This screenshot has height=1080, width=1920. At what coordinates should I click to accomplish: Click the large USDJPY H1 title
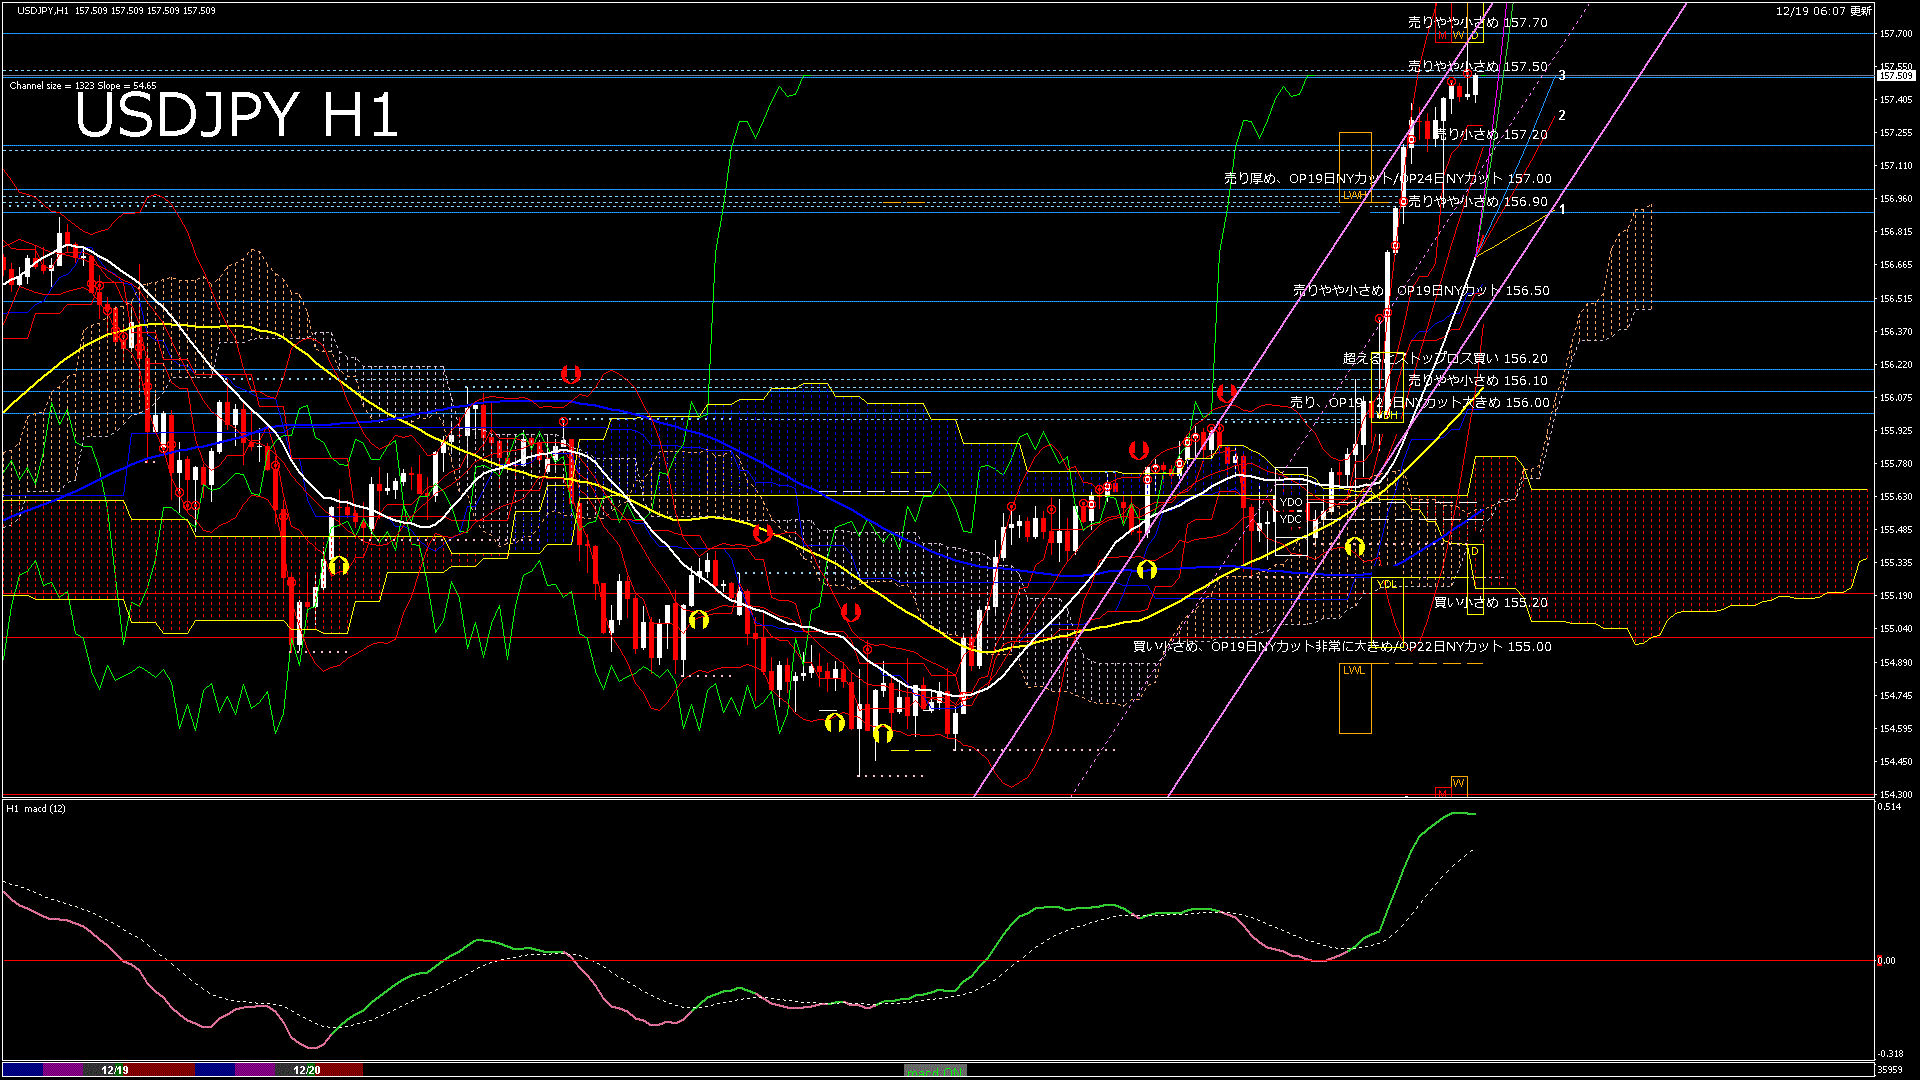click(x=237, y=115)
